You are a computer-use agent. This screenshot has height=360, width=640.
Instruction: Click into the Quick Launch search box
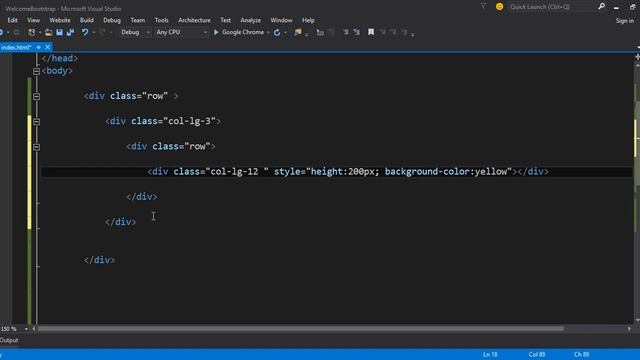551,7
